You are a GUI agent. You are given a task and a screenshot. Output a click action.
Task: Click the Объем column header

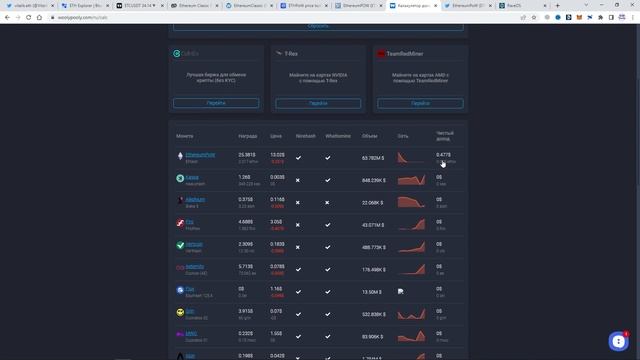tap(369, 136)
